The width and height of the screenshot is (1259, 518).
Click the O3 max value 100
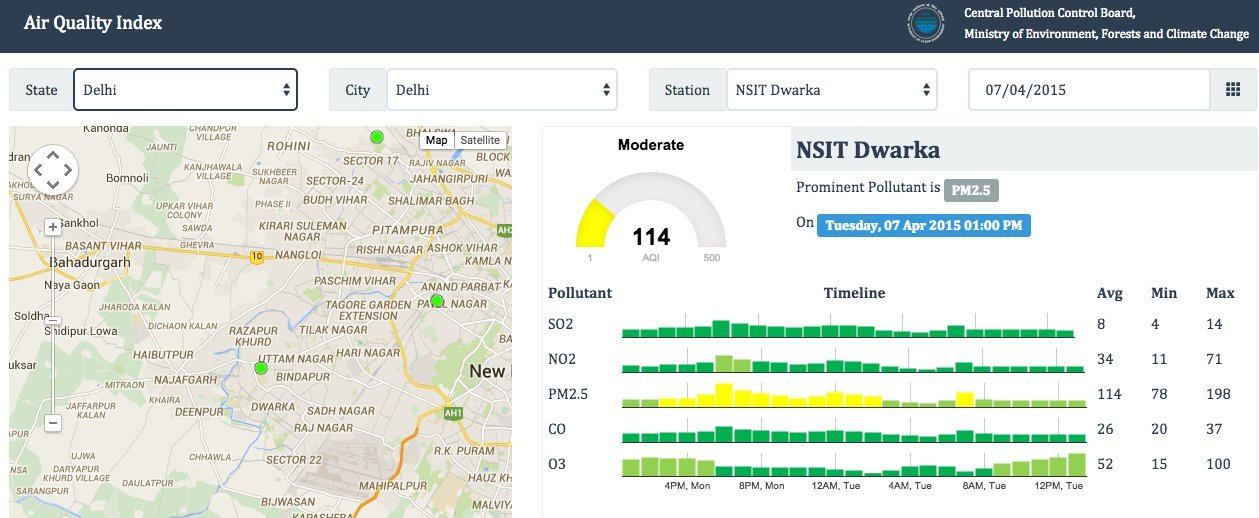pyautogui.click(x=1219, y=464)
